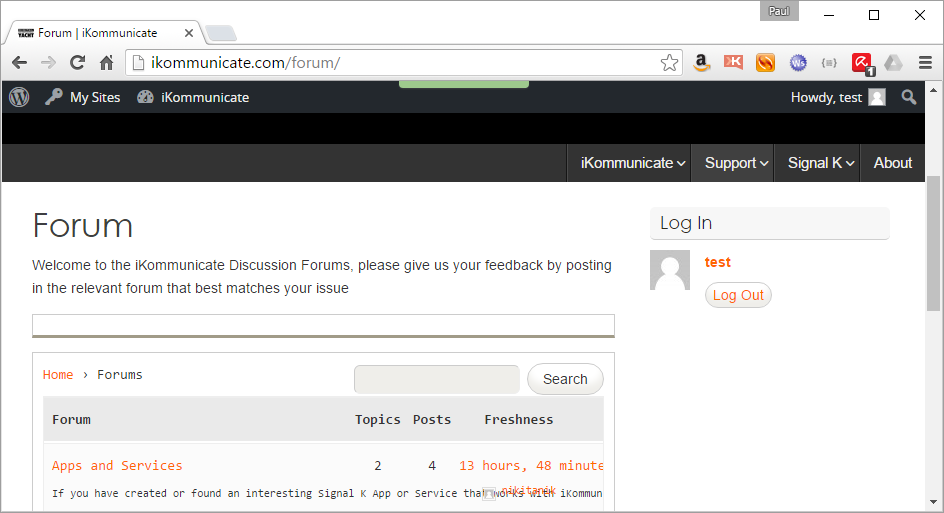944x513 pixels.
Task: Click the purple WS extension icon
Action: [798, 63]
